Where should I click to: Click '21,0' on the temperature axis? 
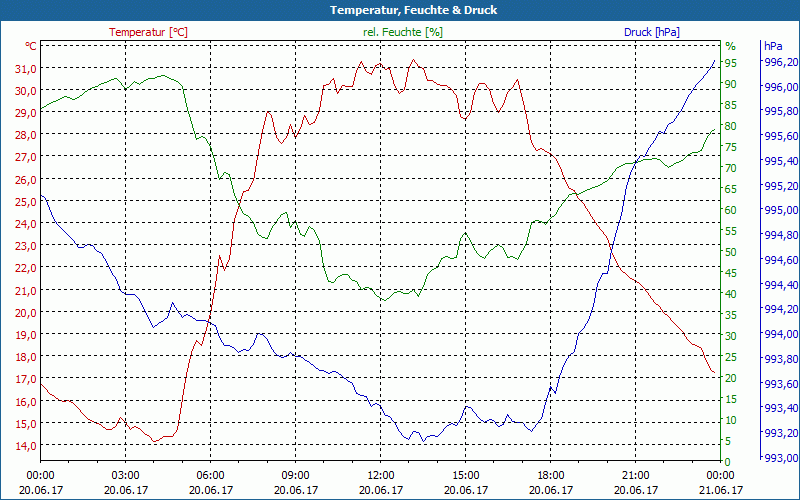coord(26,290)
